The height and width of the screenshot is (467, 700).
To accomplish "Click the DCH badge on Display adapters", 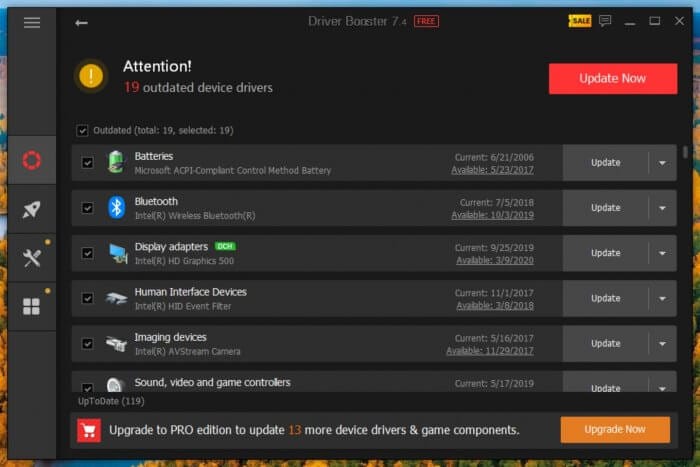I will [x=225, y=246].
